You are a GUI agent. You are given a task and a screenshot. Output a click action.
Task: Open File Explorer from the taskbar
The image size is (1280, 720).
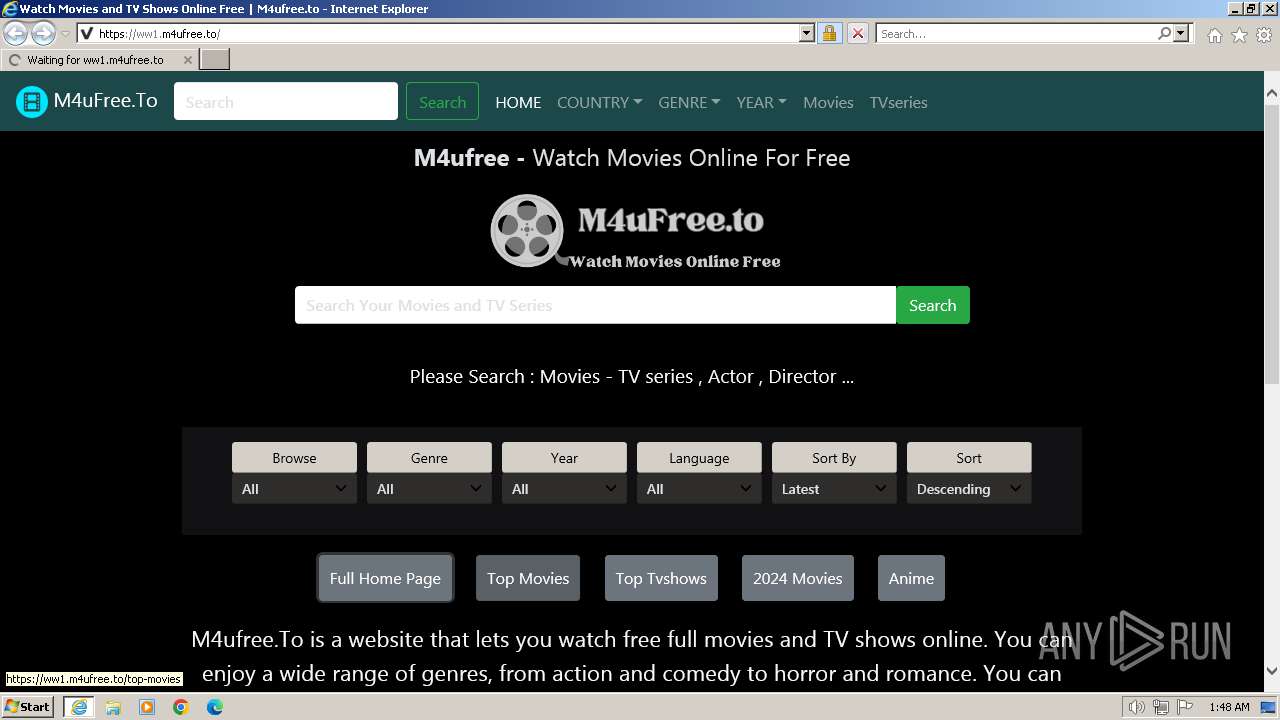tap(113, 707)
